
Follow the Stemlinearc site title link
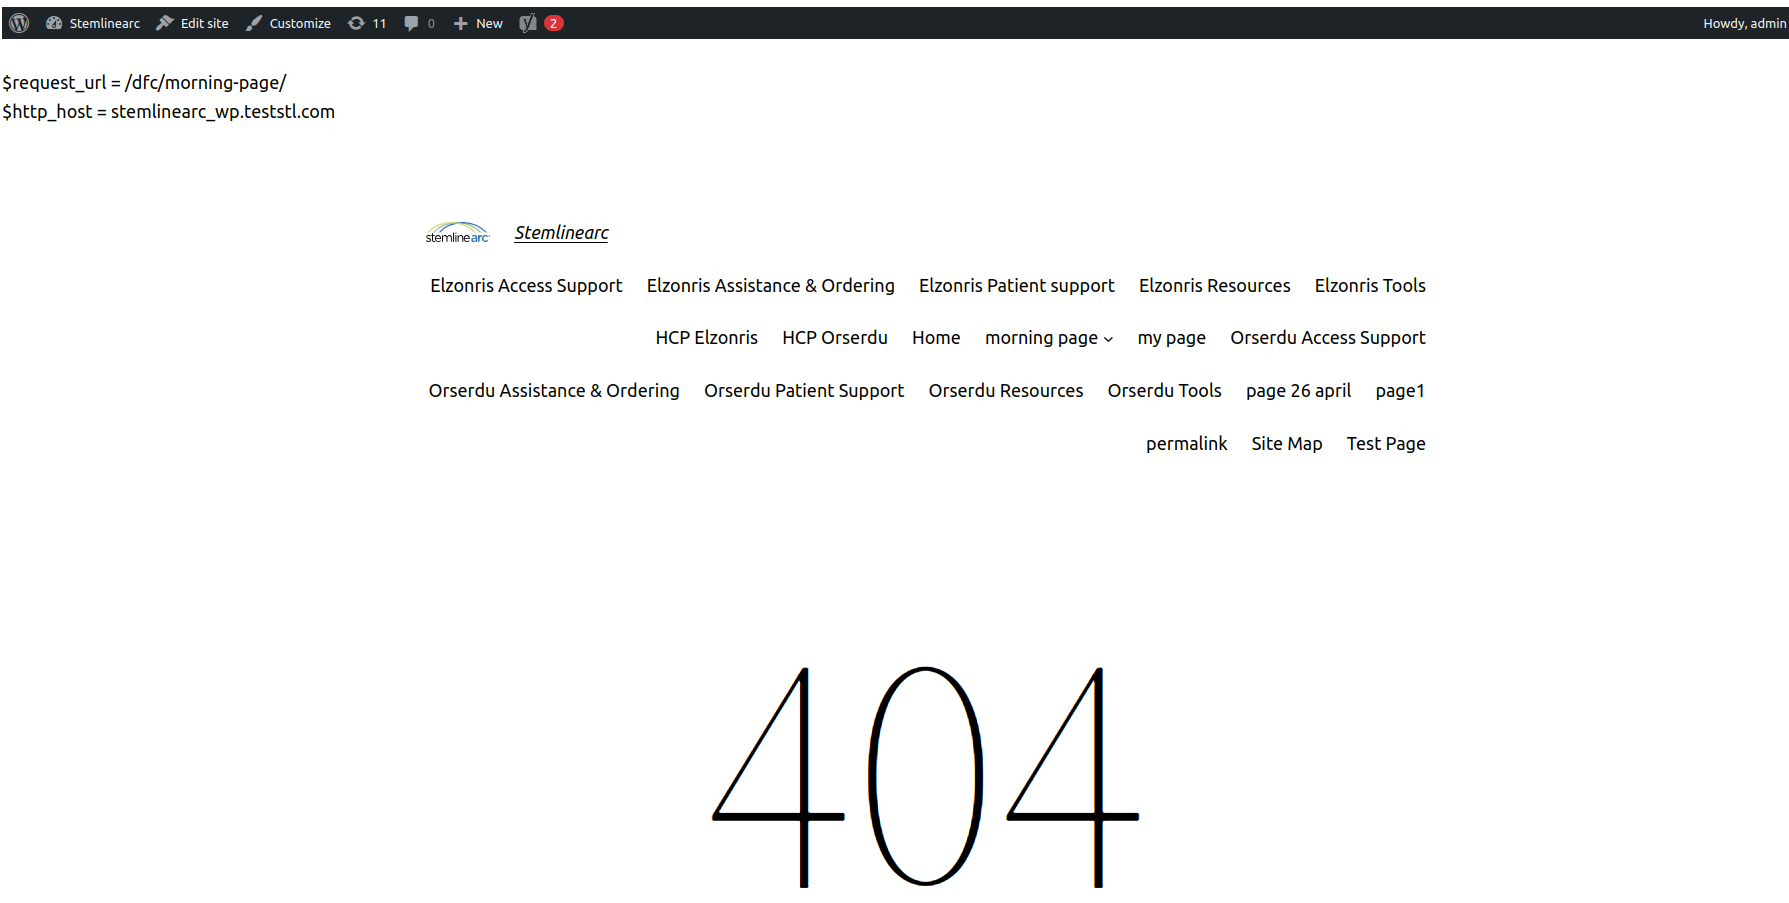561,233
